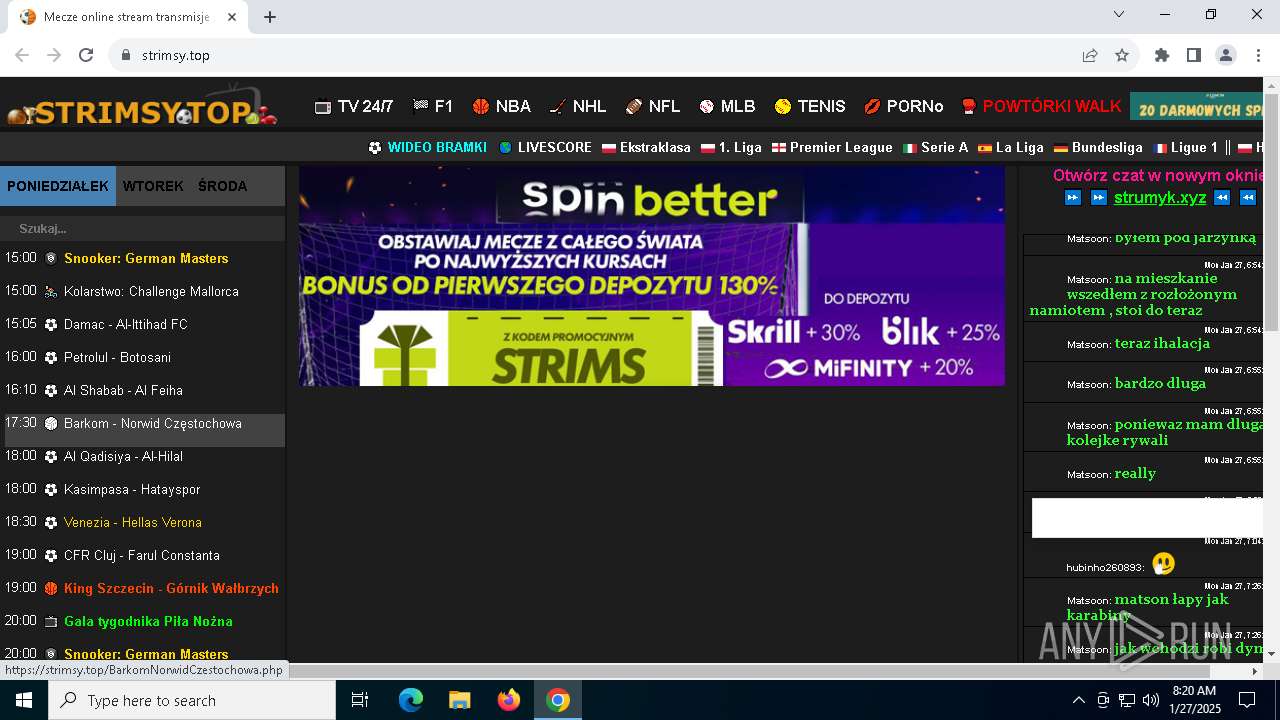Open a new browser tab
This screenshot has height=720, width=1280.
(270, 17)
